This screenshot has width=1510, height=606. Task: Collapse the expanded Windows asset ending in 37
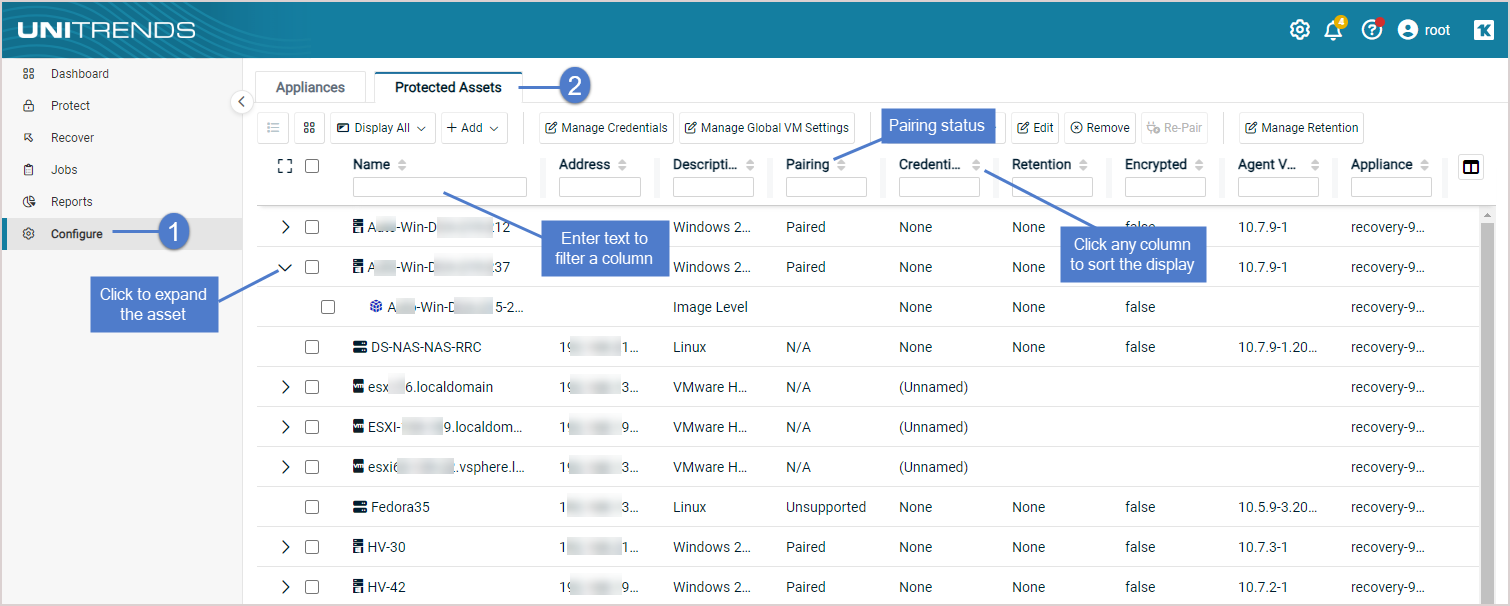coord(285,267)
